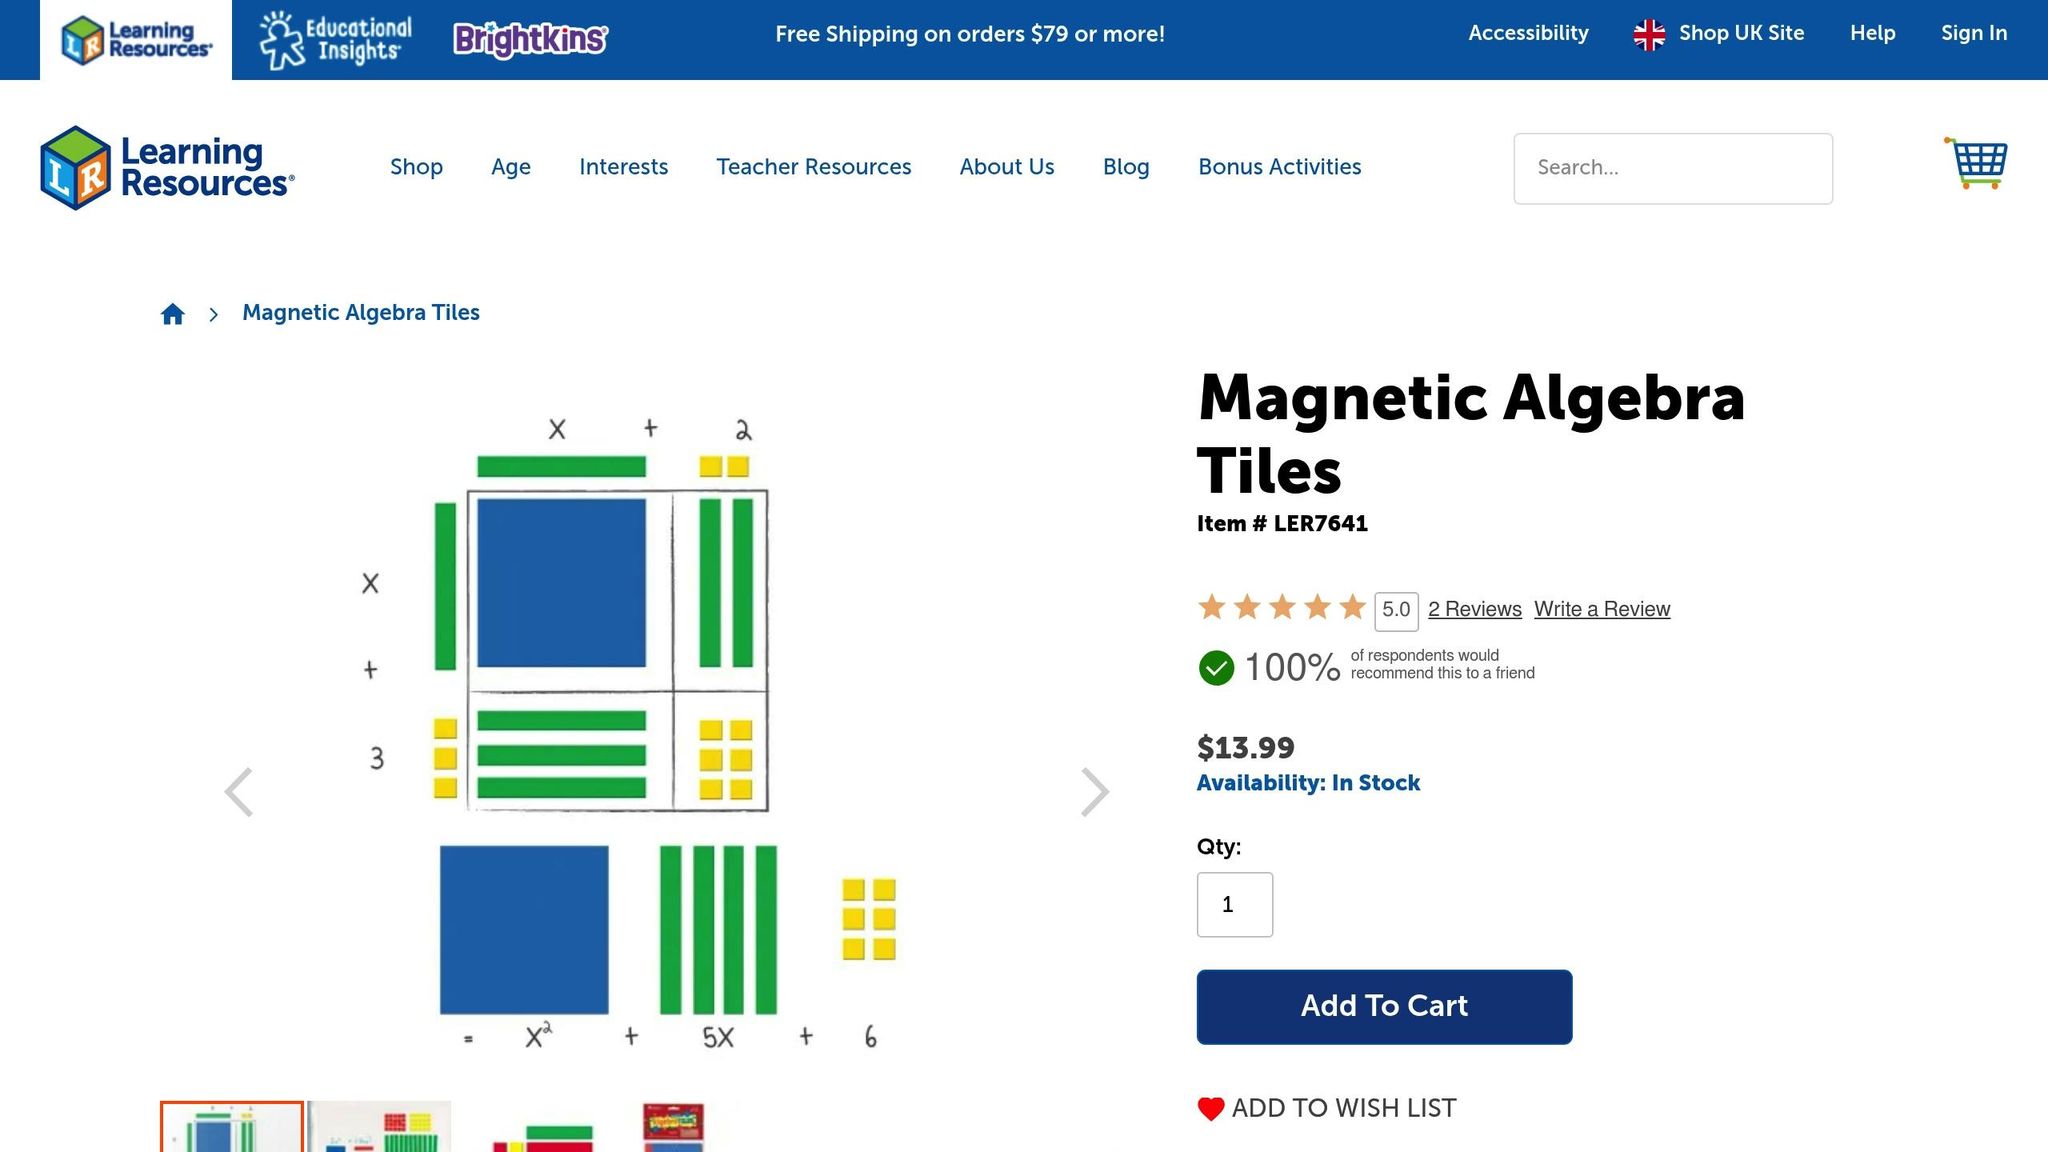
Task: Open the Teacher Resources menu
Action: point(813,167)
